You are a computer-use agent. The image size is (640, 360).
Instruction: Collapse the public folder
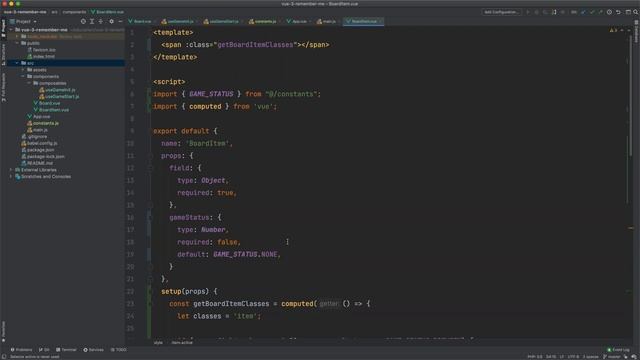tap(17, 43)
